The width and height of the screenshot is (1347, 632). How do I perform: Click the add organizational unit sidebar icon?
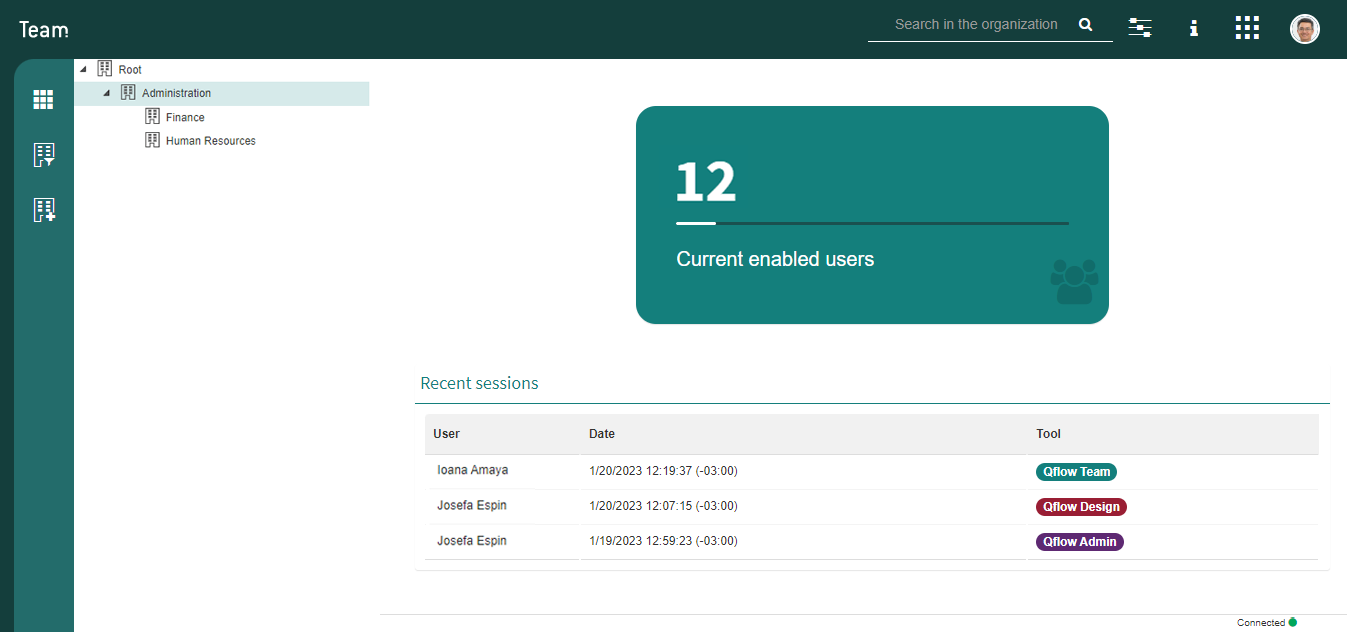click(x=44, y=210)
